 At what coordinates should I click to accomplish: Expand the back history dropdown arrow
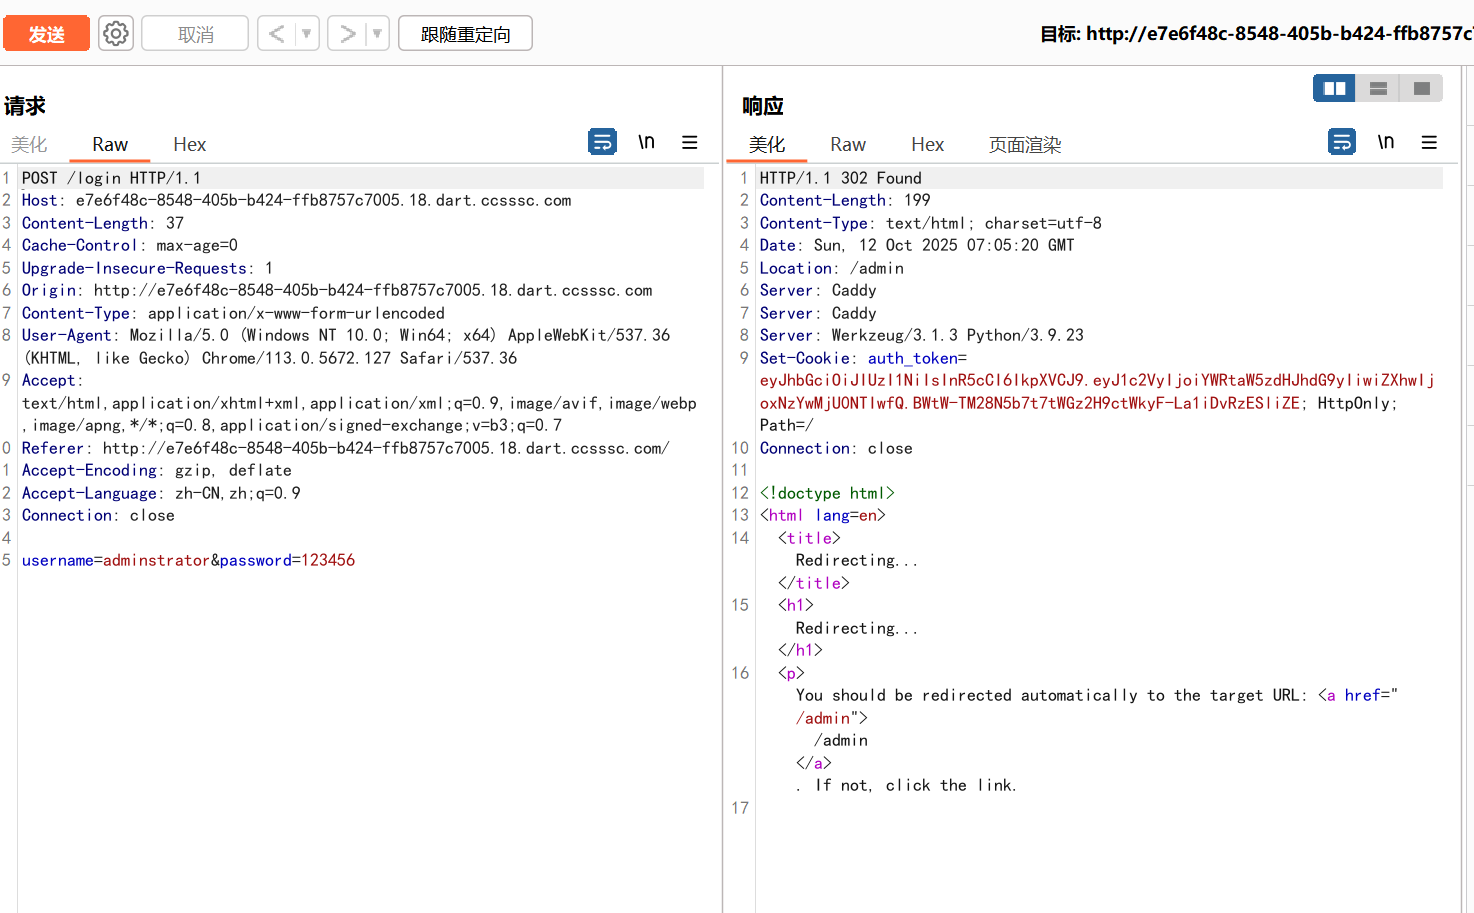[x=306, y=34]
